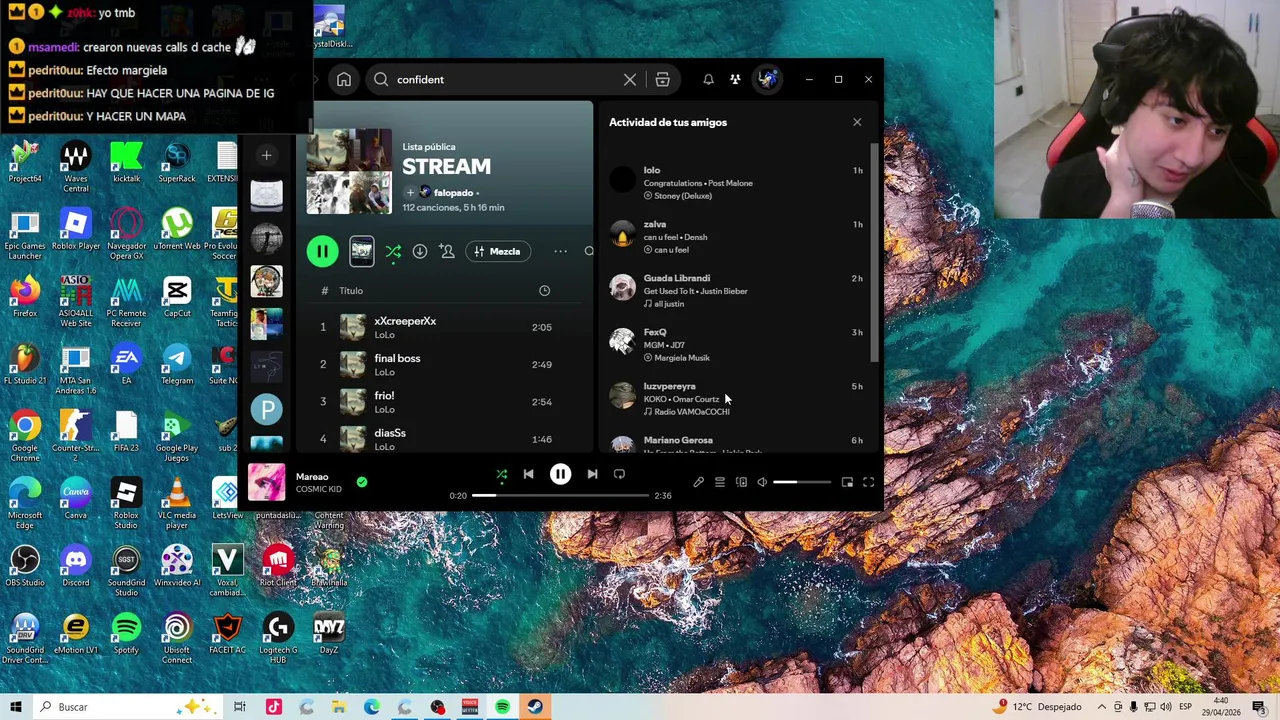1280x720 pixels.
Task: Click the STREAM playlist cover image
Action: pos(349,171)
